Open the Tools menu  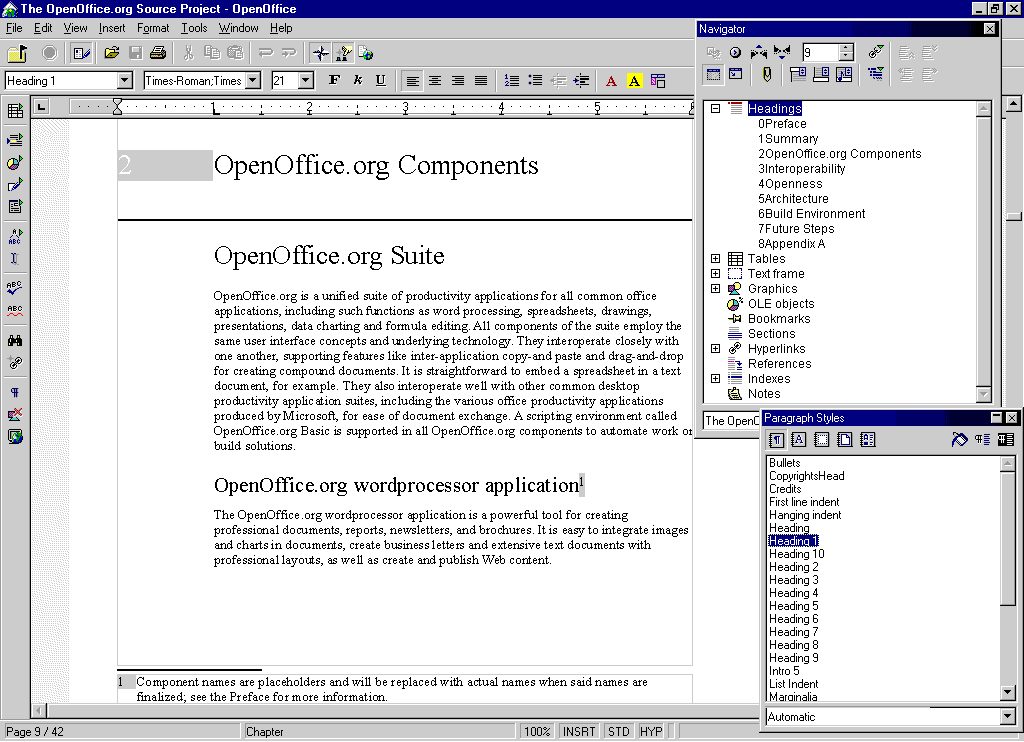click(x=194, y=28)
